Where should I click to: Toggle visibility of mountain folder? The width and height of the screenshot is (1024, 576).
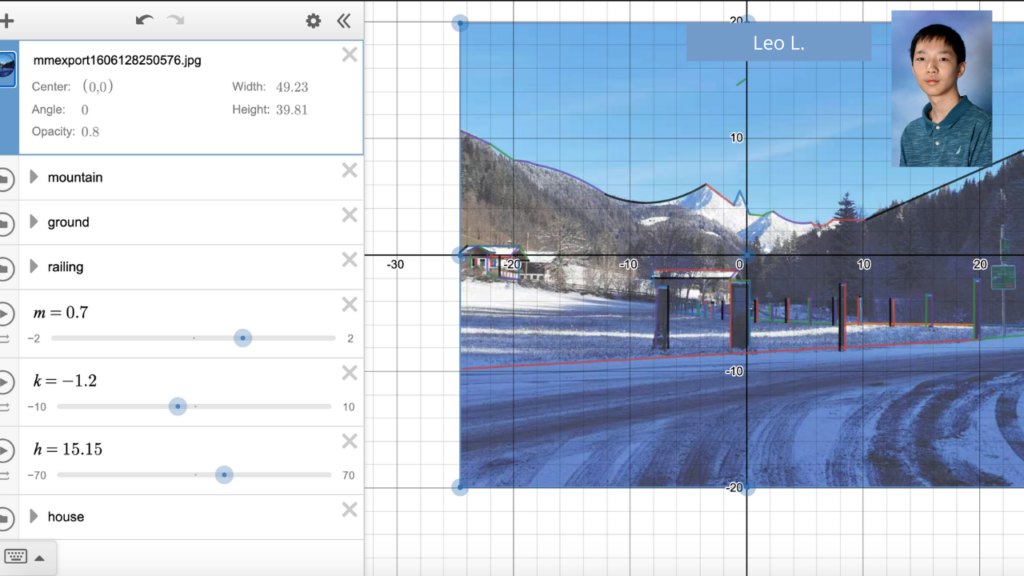tap(5, 178)
